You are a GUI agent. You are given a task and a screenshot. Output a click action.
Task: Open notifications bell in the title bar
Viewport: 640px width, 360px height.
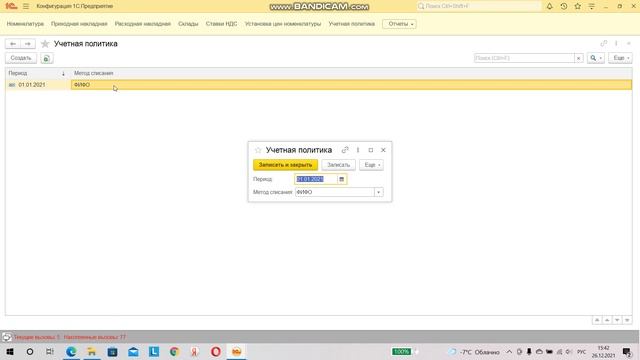point(549,6)
